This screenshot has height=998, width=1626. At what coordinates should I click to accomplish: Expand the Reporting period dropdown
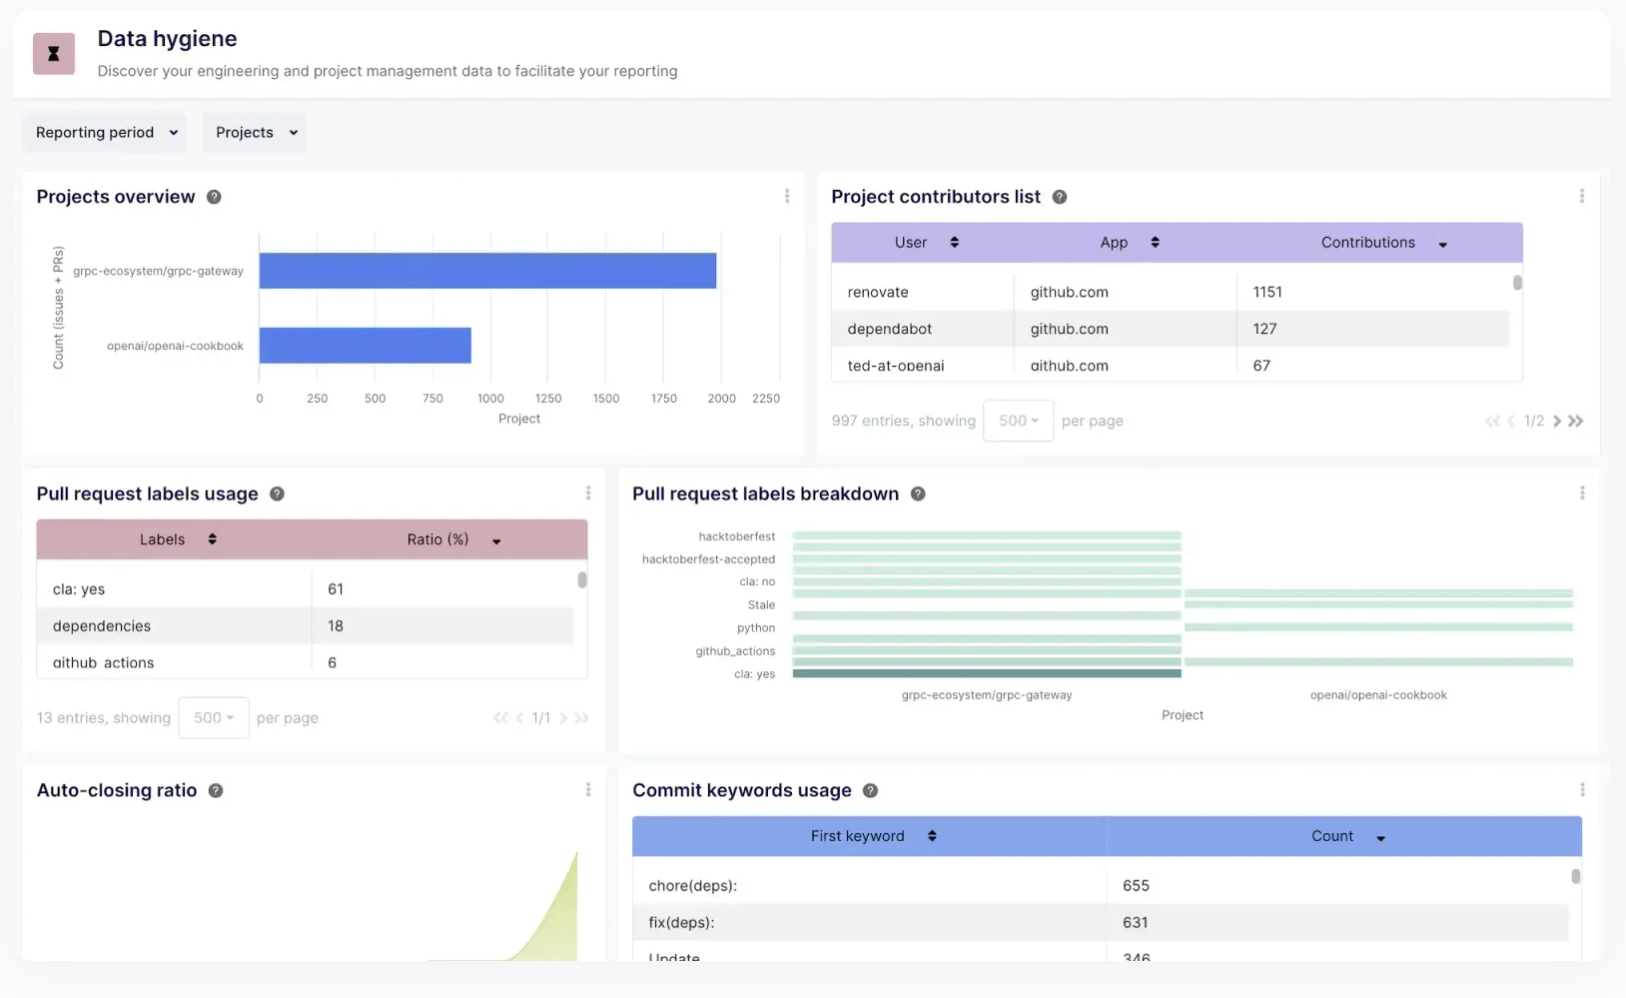click(x=105, y=133)
